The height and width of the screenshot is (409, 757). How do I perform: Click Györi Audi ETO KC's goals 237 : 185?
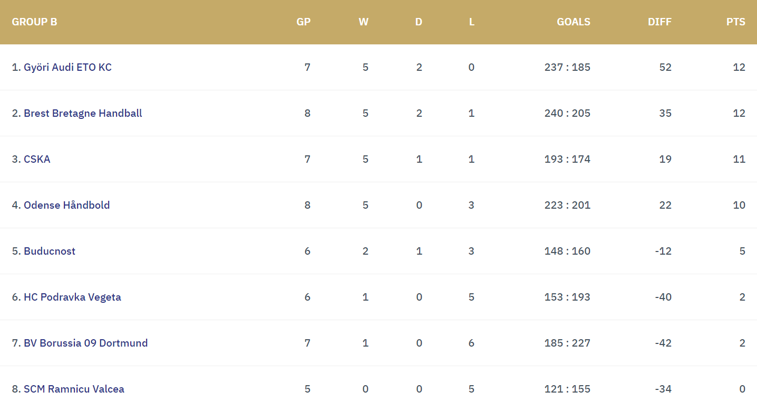[x=567, y=67]
